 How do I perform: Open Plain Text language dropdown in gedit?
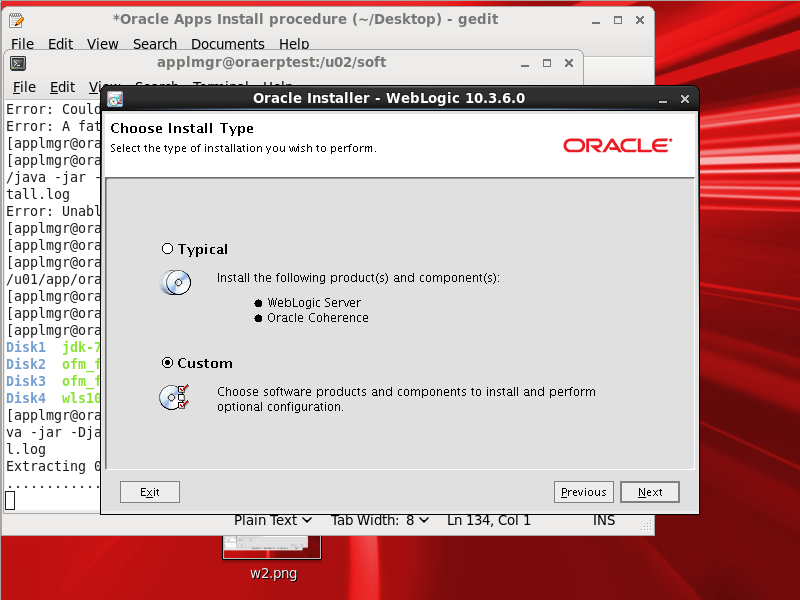272,520
